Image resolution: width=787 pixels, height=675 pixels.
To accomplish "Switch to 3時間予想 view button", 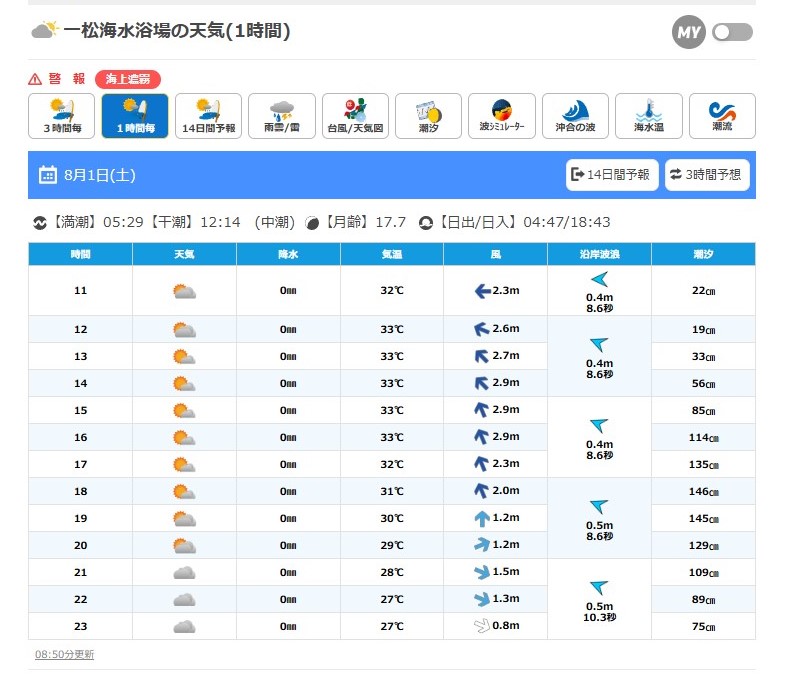I will [x=707, y=175].
